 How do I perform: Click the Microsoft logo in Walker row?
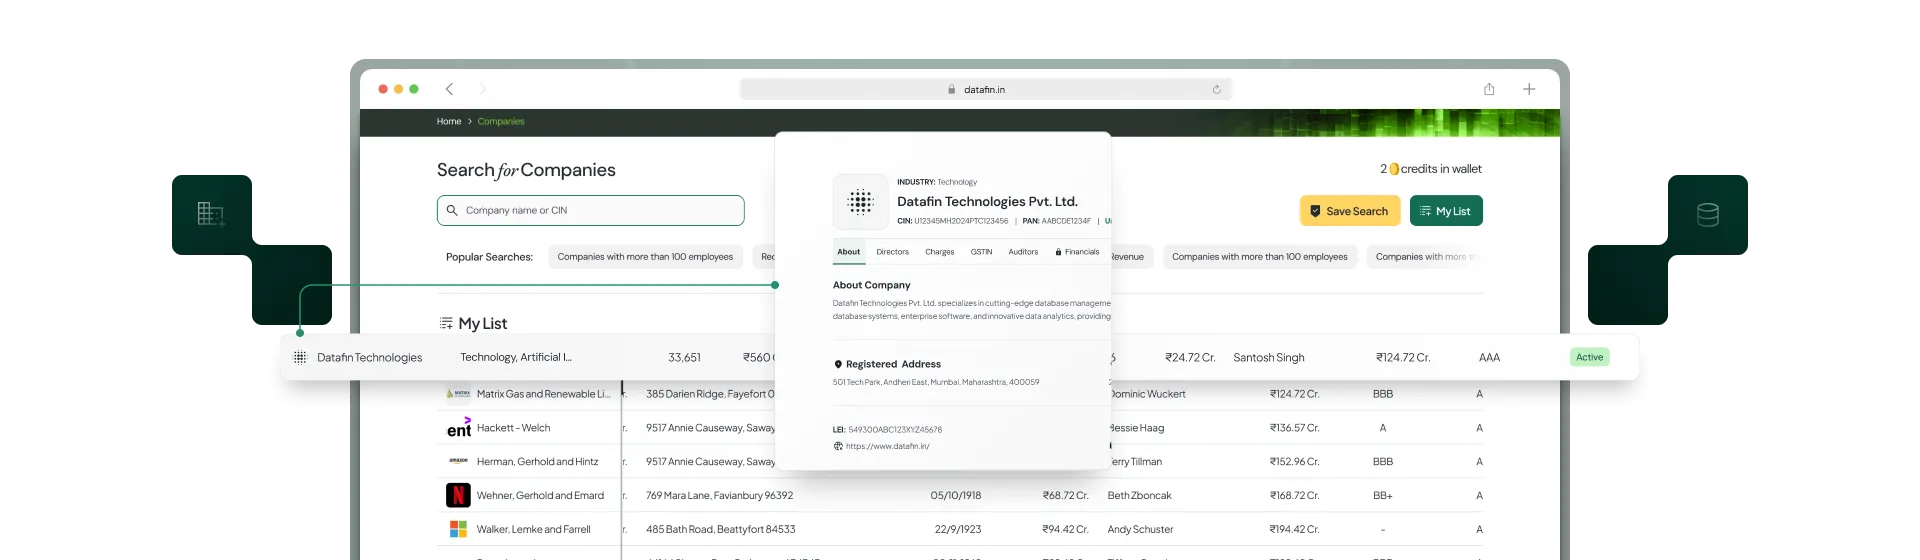458,529
